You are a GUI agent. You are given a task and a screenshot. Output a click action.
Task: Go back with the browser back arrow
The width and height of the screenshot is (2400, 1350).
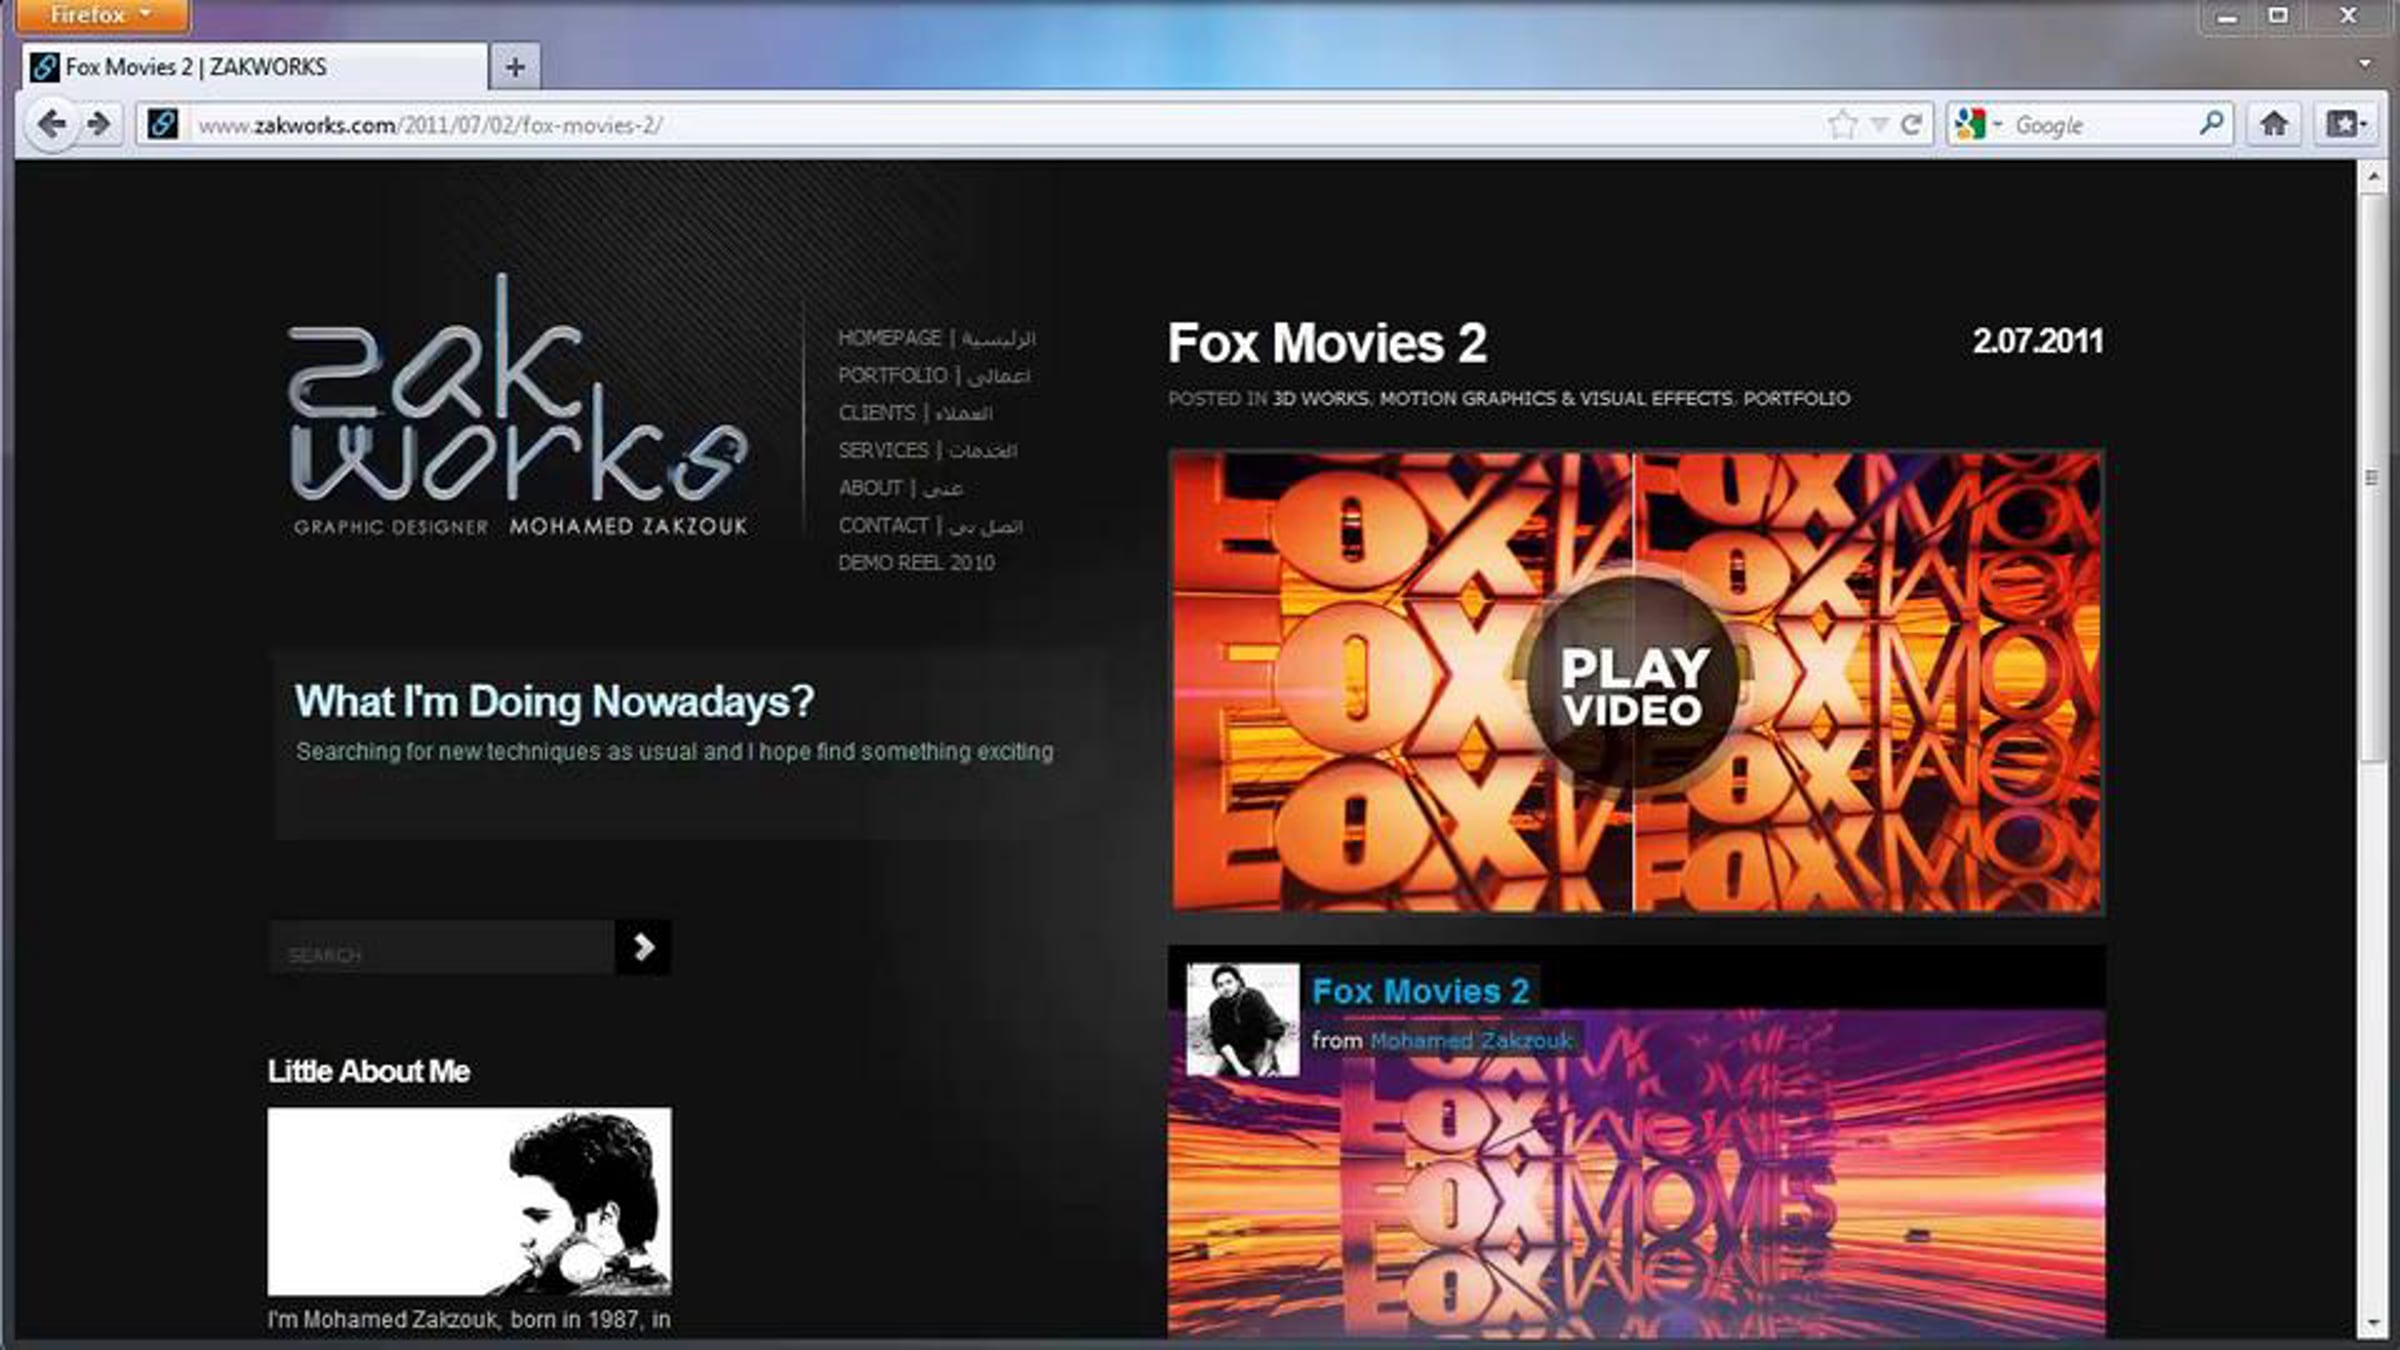tap(51, 125)
